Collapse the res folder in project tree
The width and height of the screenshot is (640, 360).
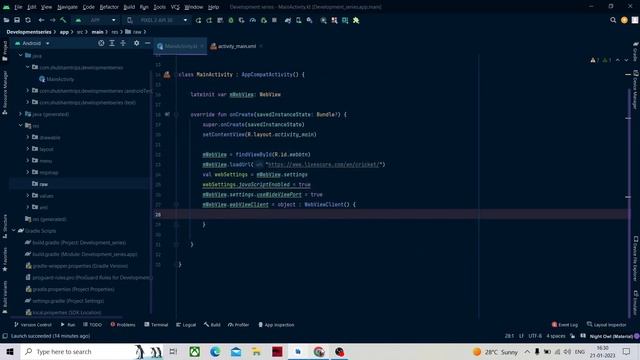pyautogui.click(x=21, y=125)
